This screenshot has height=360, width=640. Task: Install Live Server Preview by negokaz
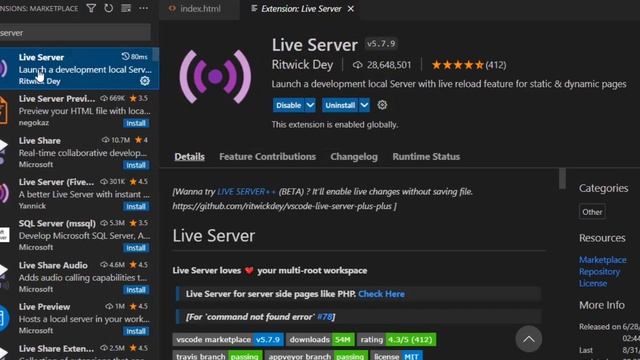point(136,123)
